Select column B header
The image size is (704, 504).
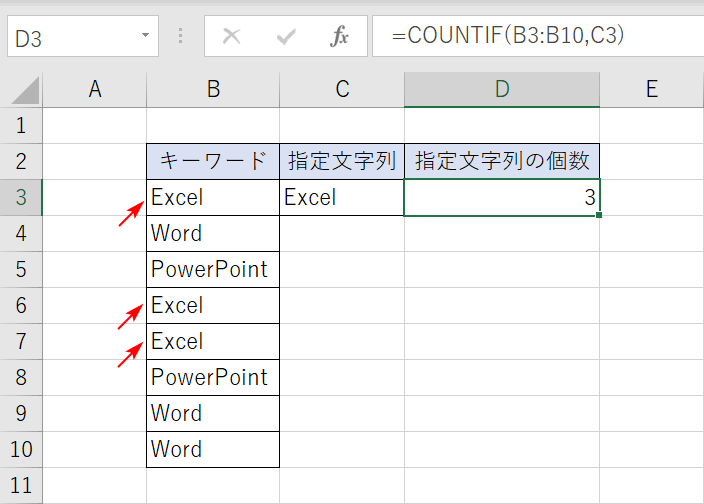pos(213,89)
